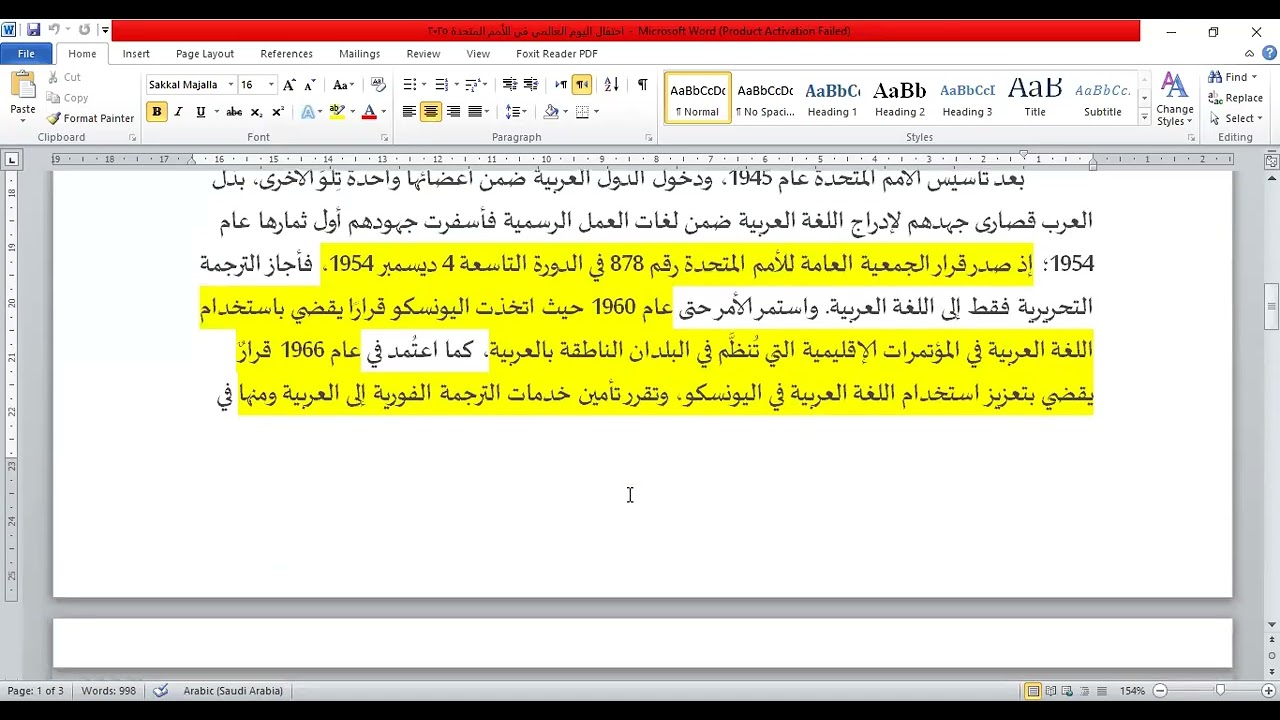Increase paragraph indent

click(x=530, y=85)
